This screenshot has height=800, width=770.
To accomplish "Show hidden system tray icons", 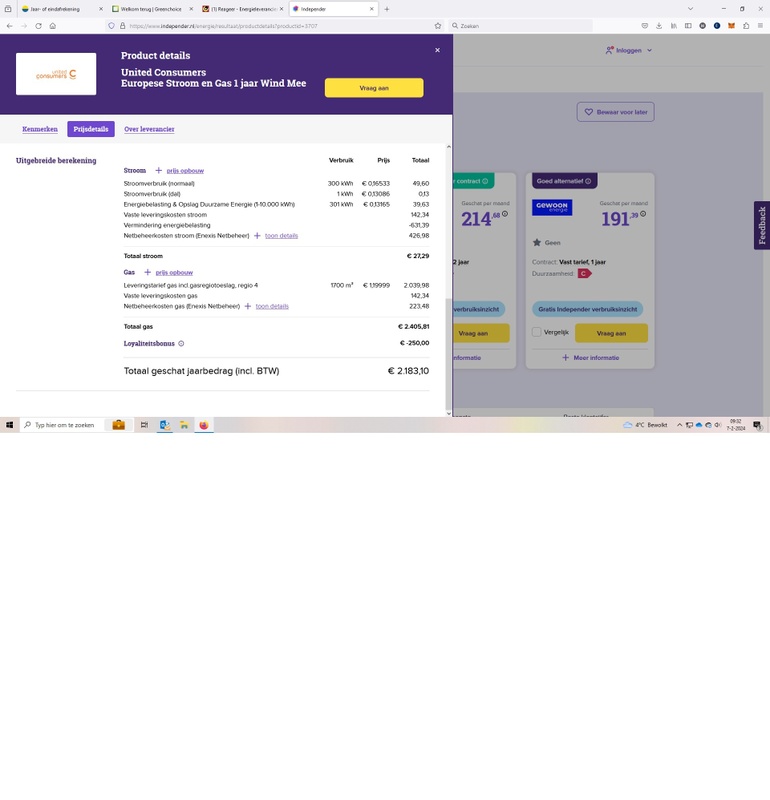I will [x=679, y=424].
